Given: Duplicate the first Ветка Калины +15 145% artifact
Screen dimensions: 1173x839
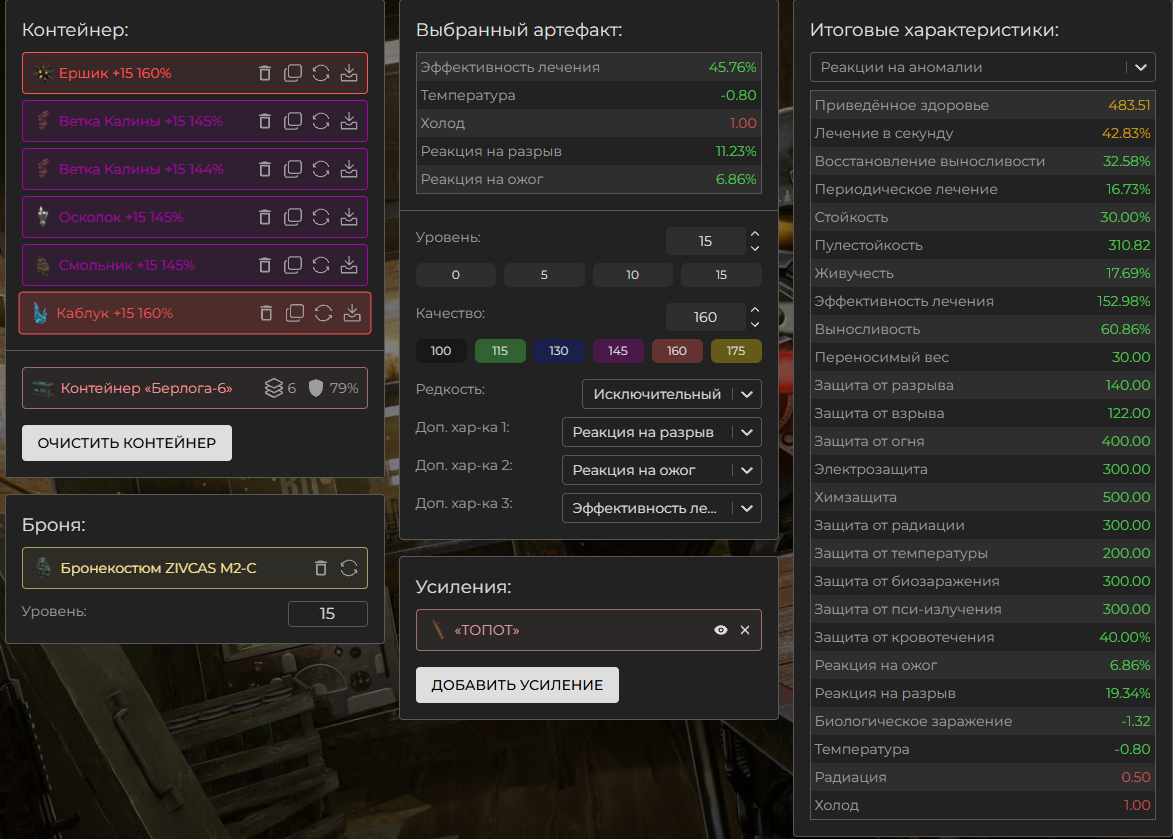Looking at the screenshot, I should pos(293,121).
